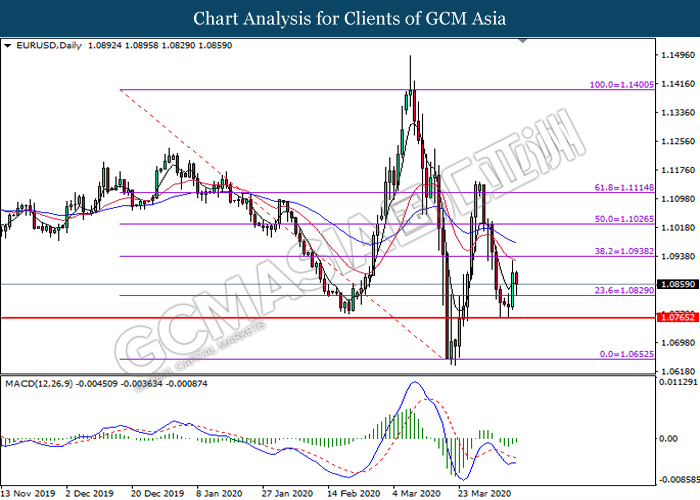Click the 1.12560 price axis value
This screenshot has height=500, width=700.
tap(678, 141)
